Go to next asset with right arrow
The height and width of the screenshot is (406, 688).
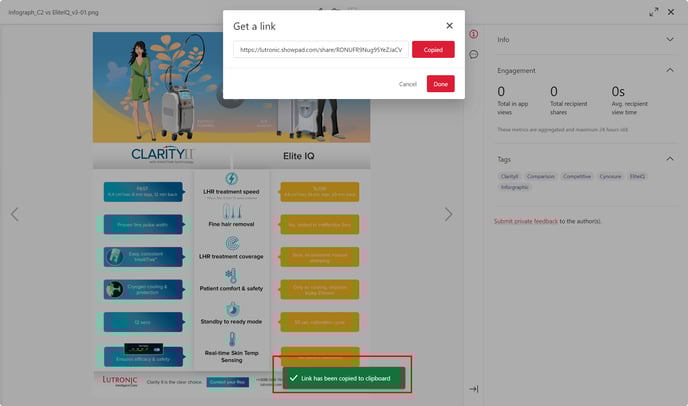tap(448, 214)
